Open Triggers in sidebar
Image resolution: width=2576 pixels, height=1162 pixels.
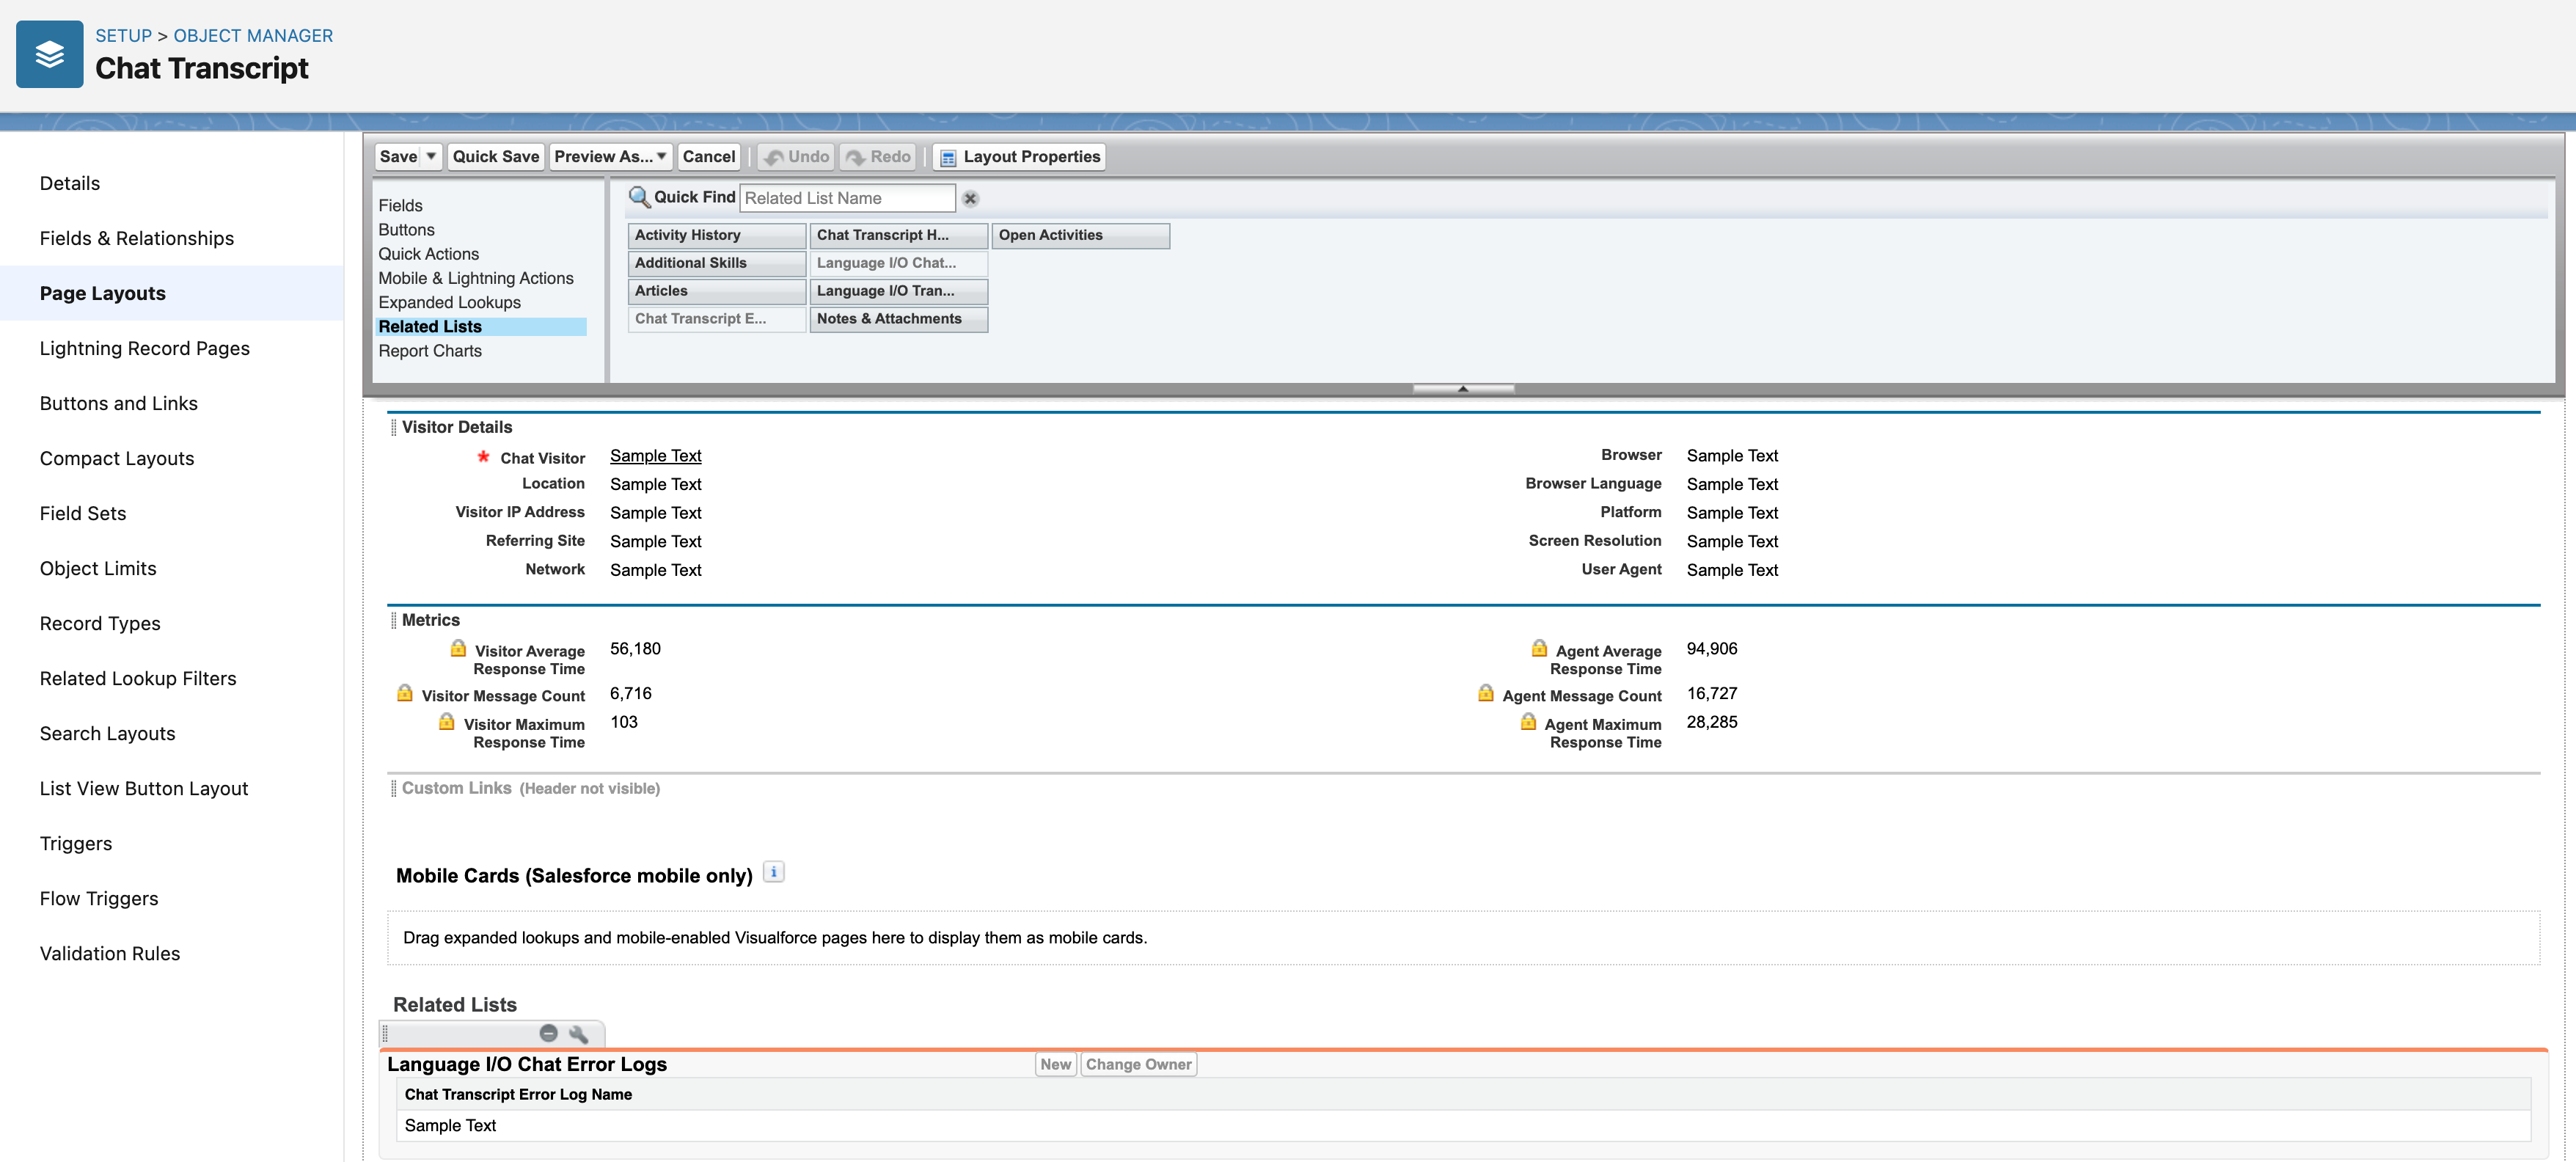[76, 843]
